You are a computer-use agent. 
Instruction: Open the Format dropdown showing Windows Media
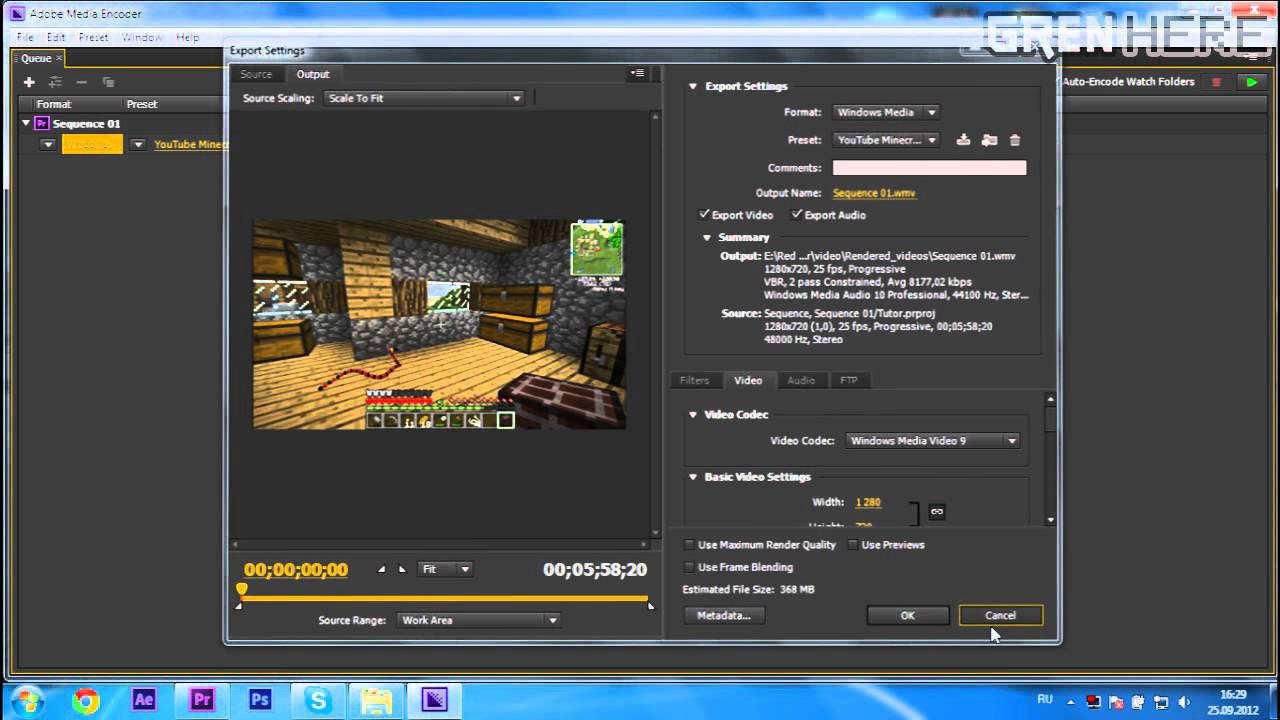(x=885, y=112)
